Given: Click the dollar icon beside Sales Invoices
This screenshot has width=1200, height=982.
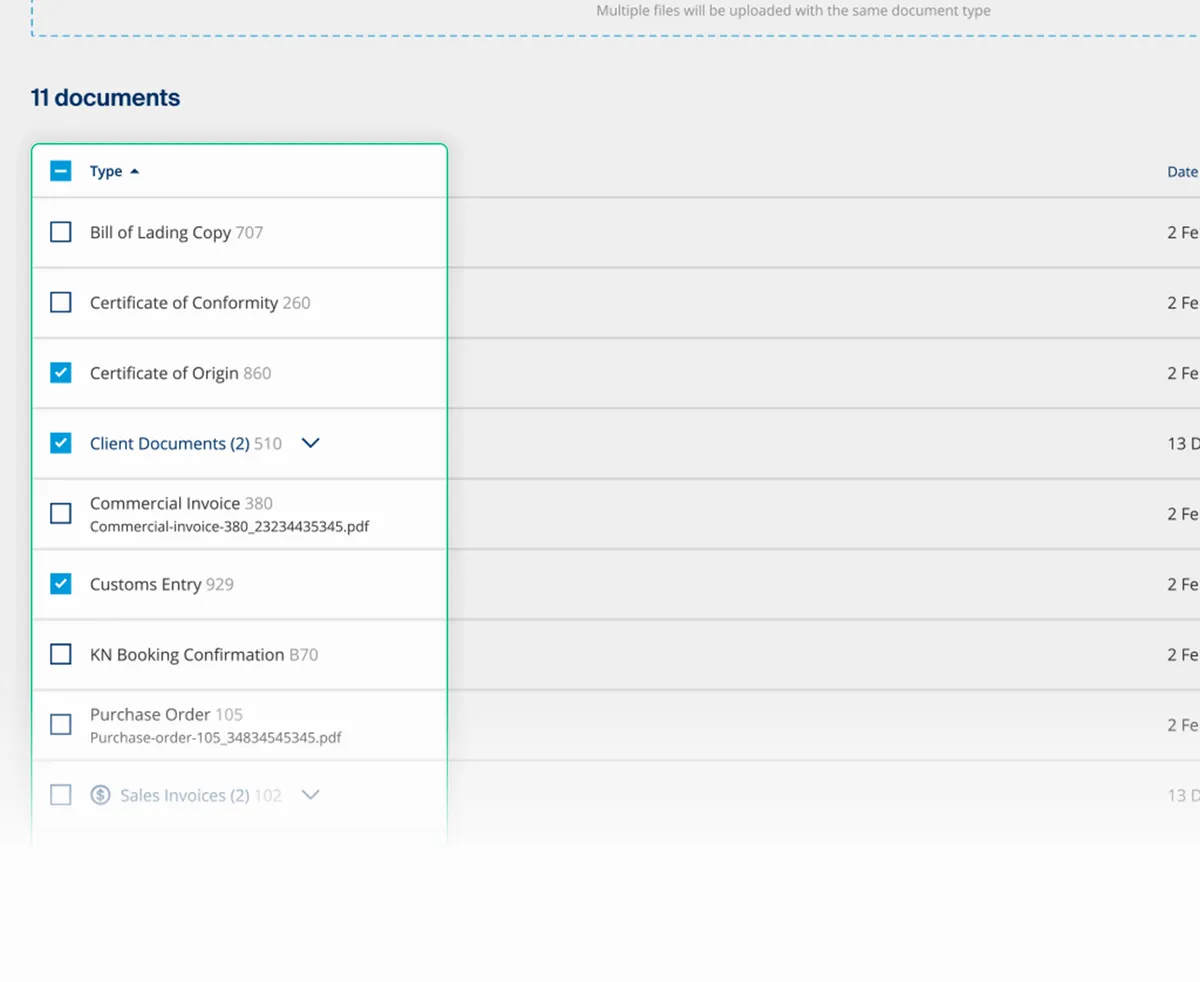Looking at the screenshot, I should point(100,795).
